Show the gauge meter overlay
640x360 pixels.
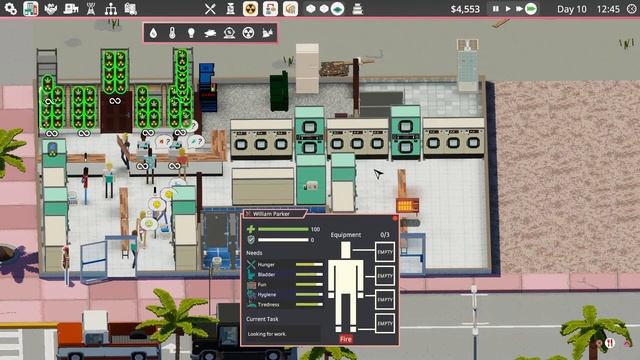(229, 33)
